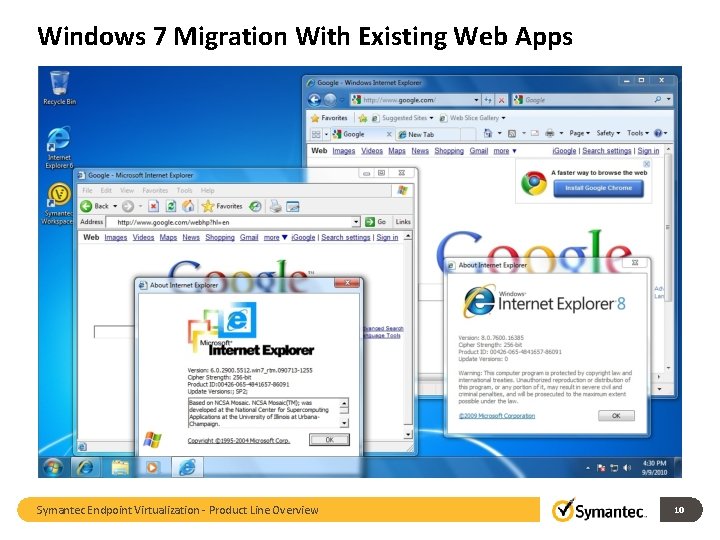Viewport: 720px width, 540px height.
Task: Open Internet Explorer 6 desktop shortcut
Action: pos(59,147)
